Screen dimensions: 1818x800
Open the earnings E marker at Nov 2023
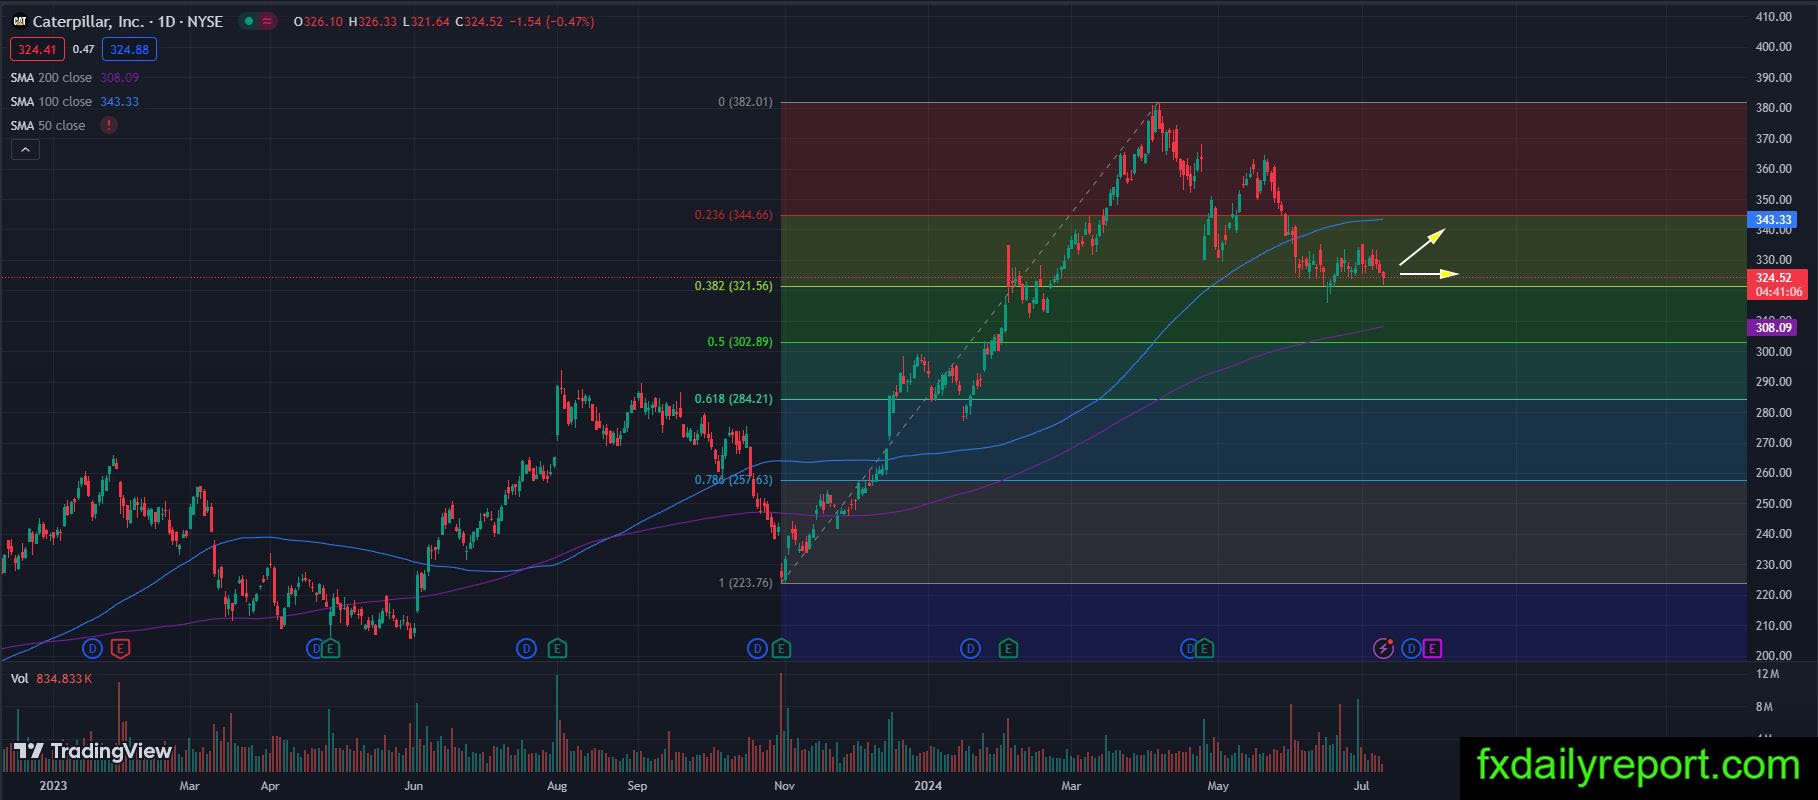(781, 649)
